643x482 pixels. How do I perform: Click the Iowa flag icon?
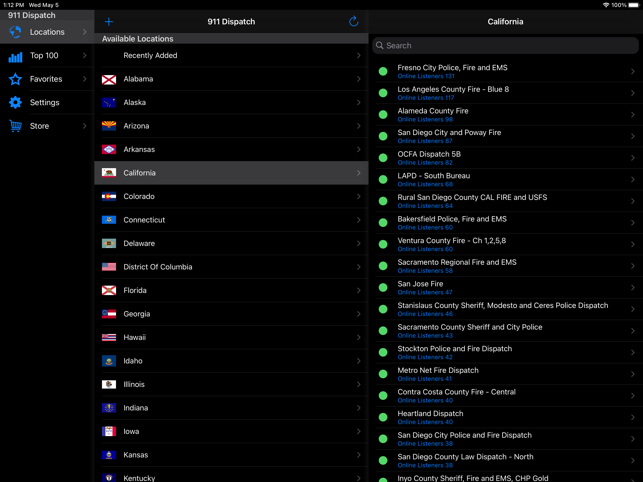point(109,432)
